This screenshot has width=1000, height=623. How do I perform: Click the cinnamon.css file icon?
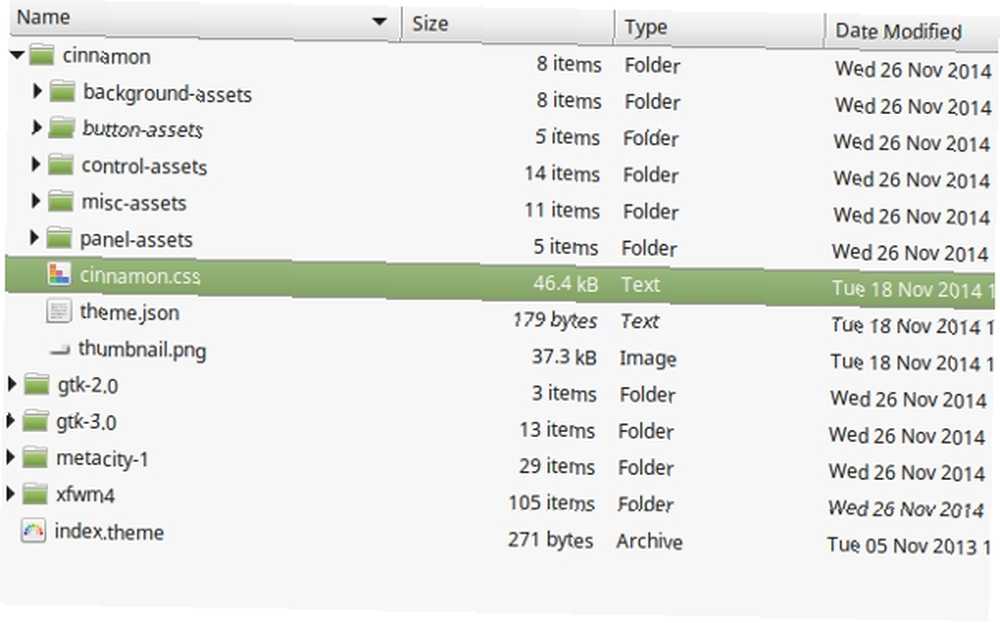58,275
